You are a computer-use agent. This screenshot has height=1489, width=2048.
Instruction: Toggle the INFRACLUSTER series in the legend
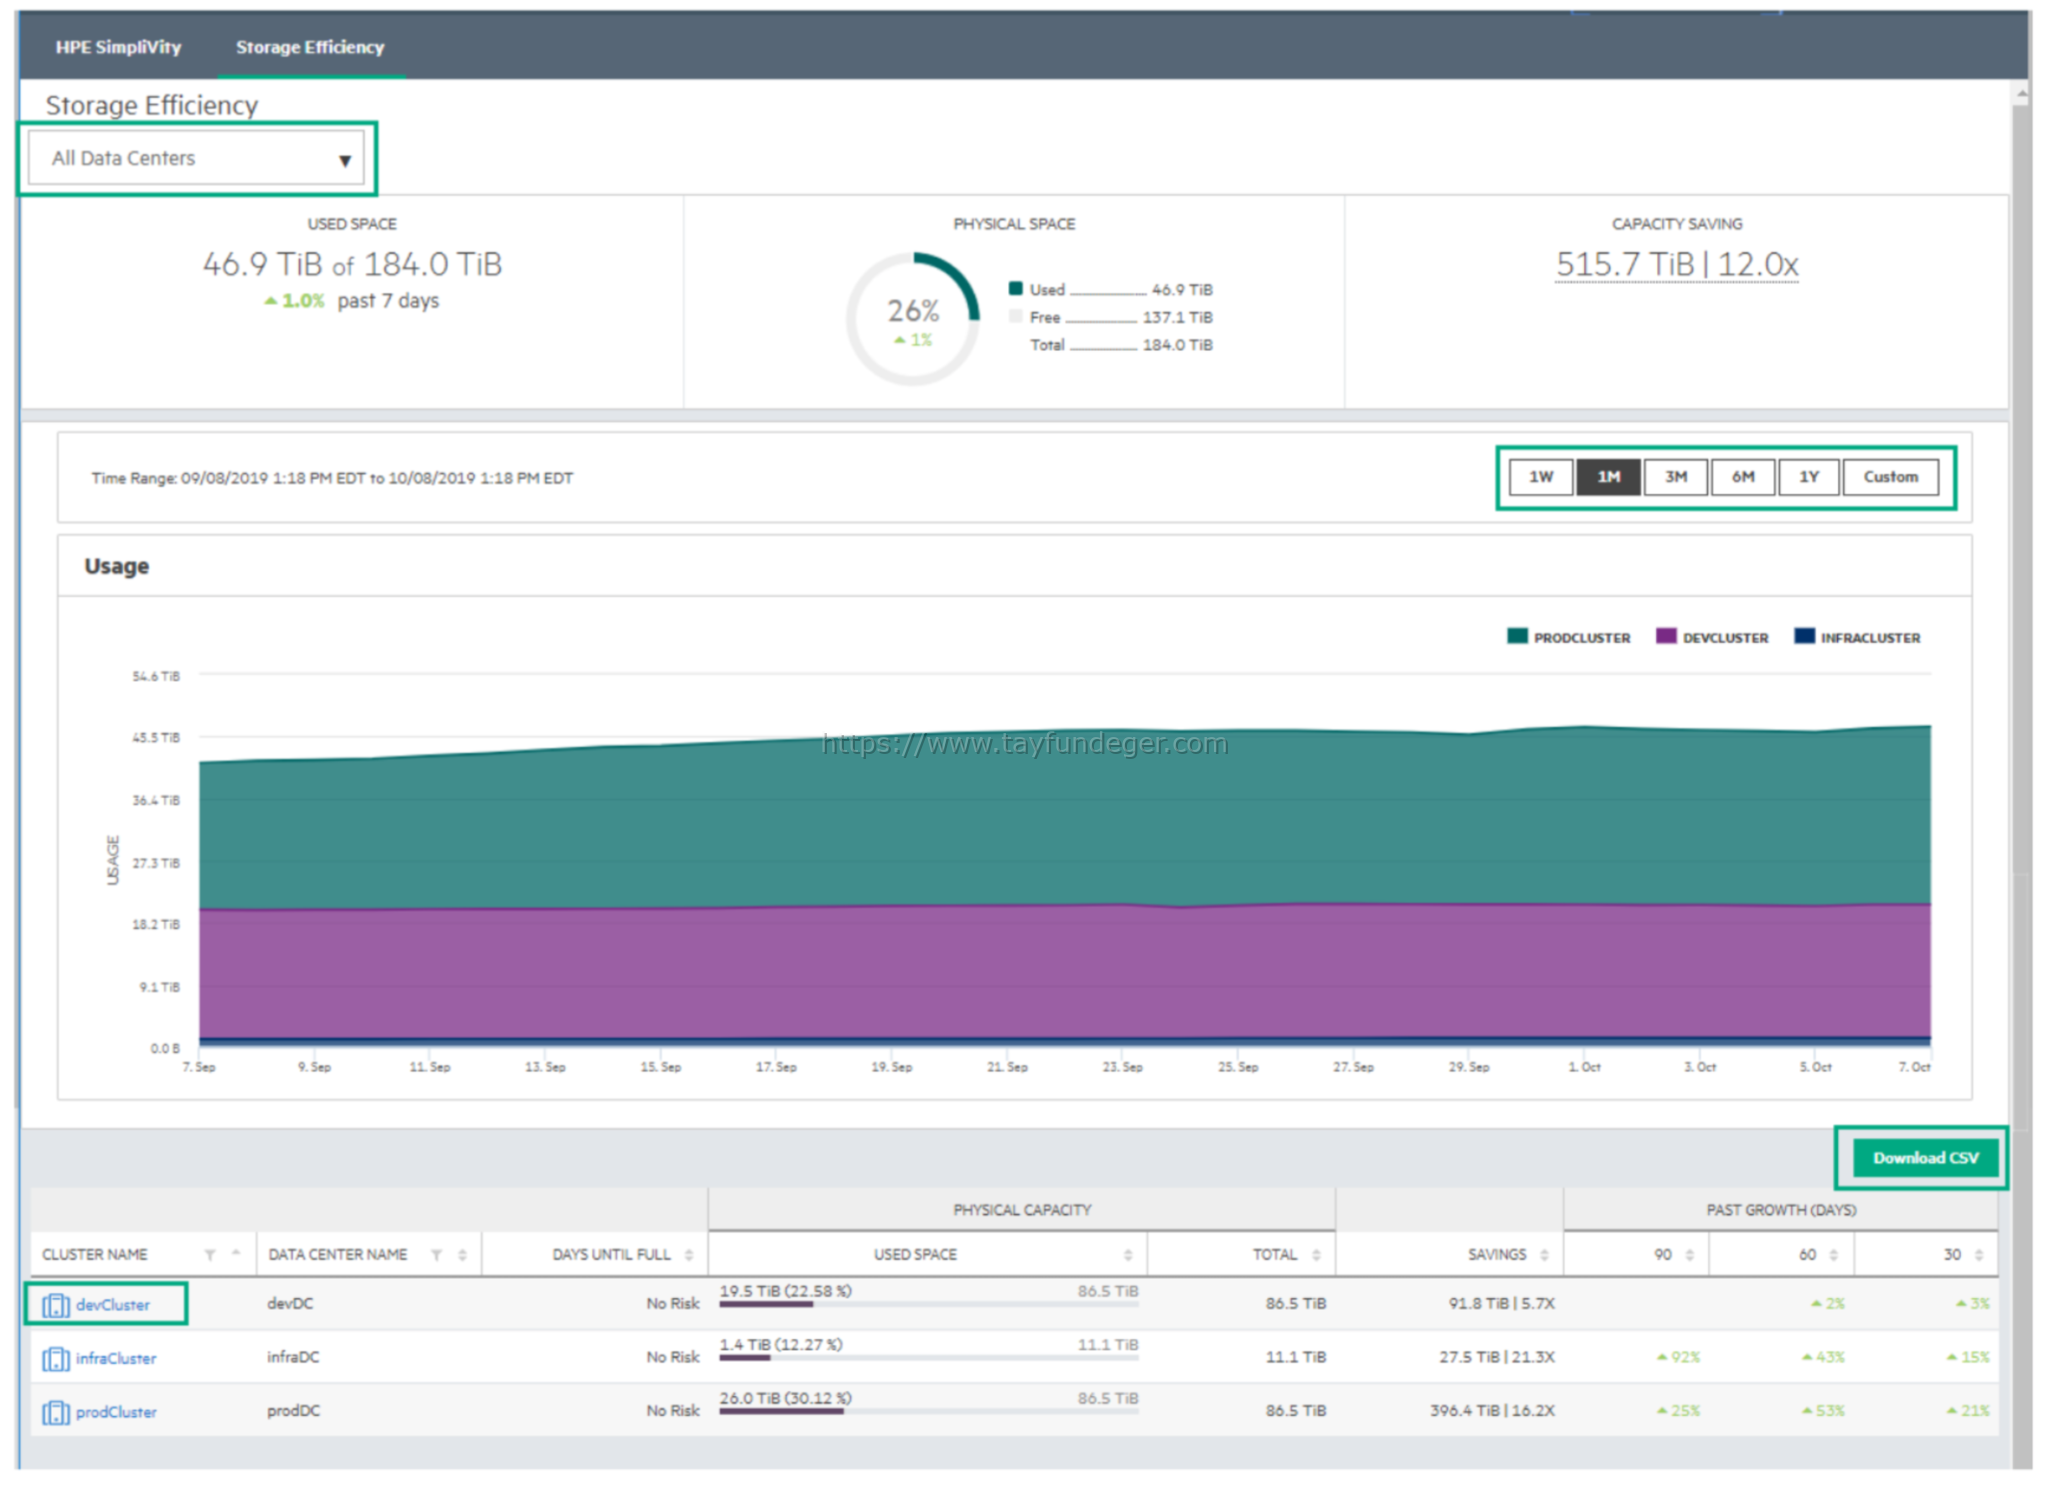[1857, 637]
